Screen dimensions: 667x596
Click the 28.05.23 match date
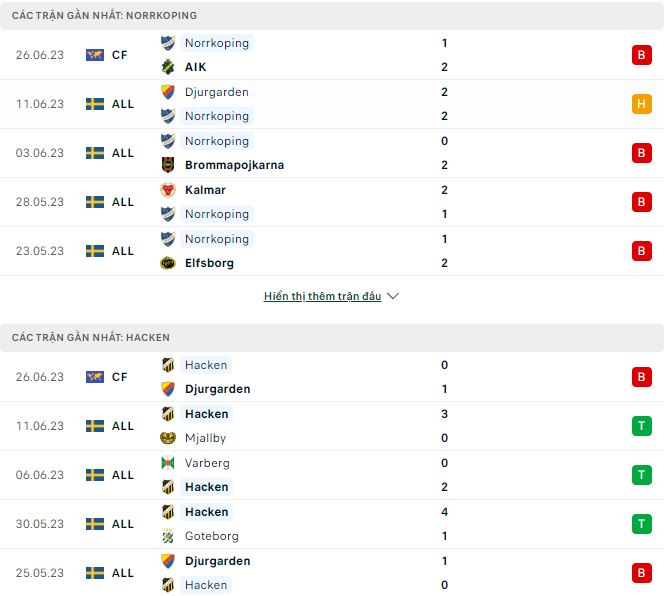click(x=40, y=202)
